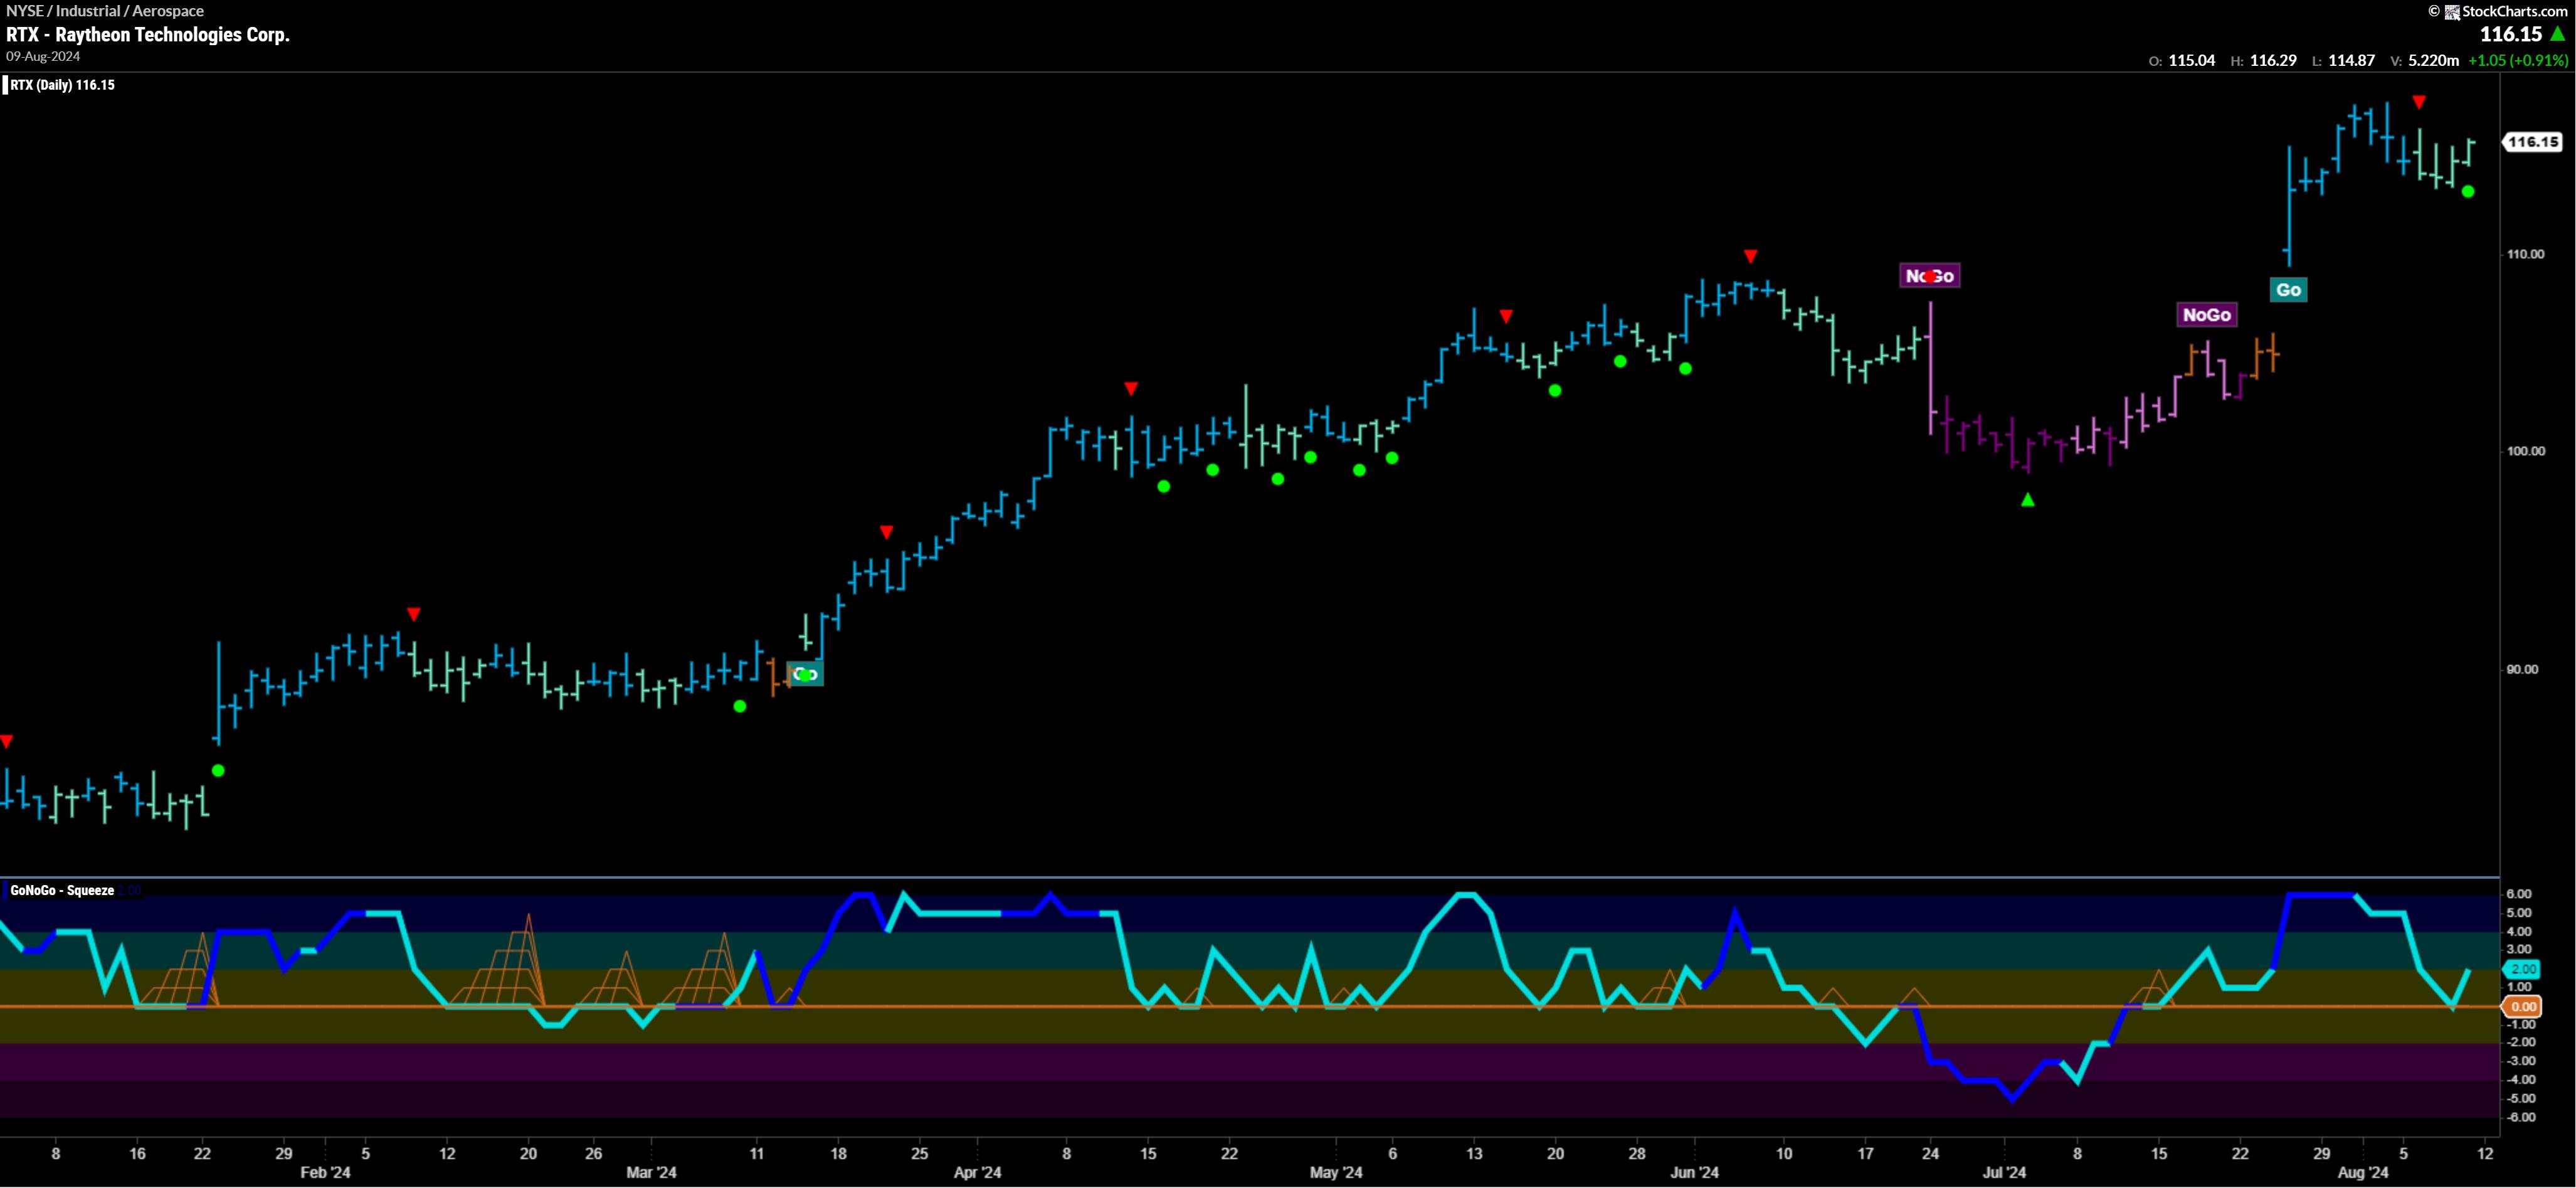Click the green up arrow beside 116.15 header
This screenshot has height=1188, width=2576.
(2557, 34)
